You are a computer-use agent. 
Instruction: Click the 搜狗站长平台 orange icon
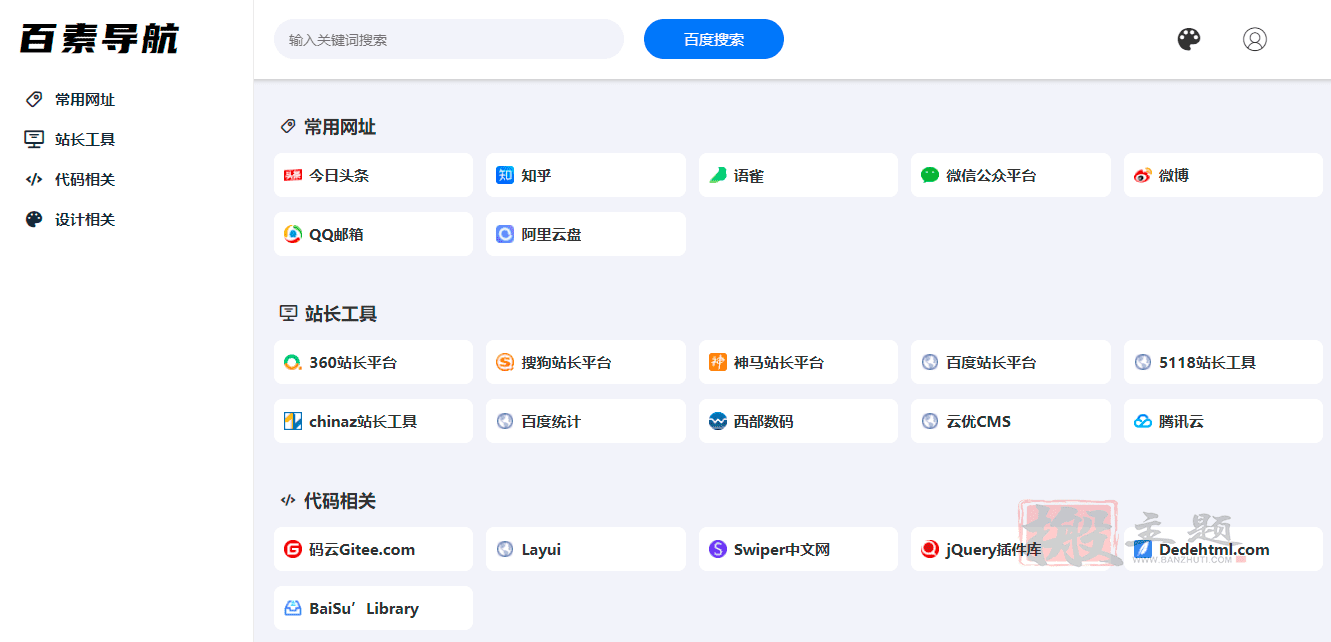click(505, 362)
